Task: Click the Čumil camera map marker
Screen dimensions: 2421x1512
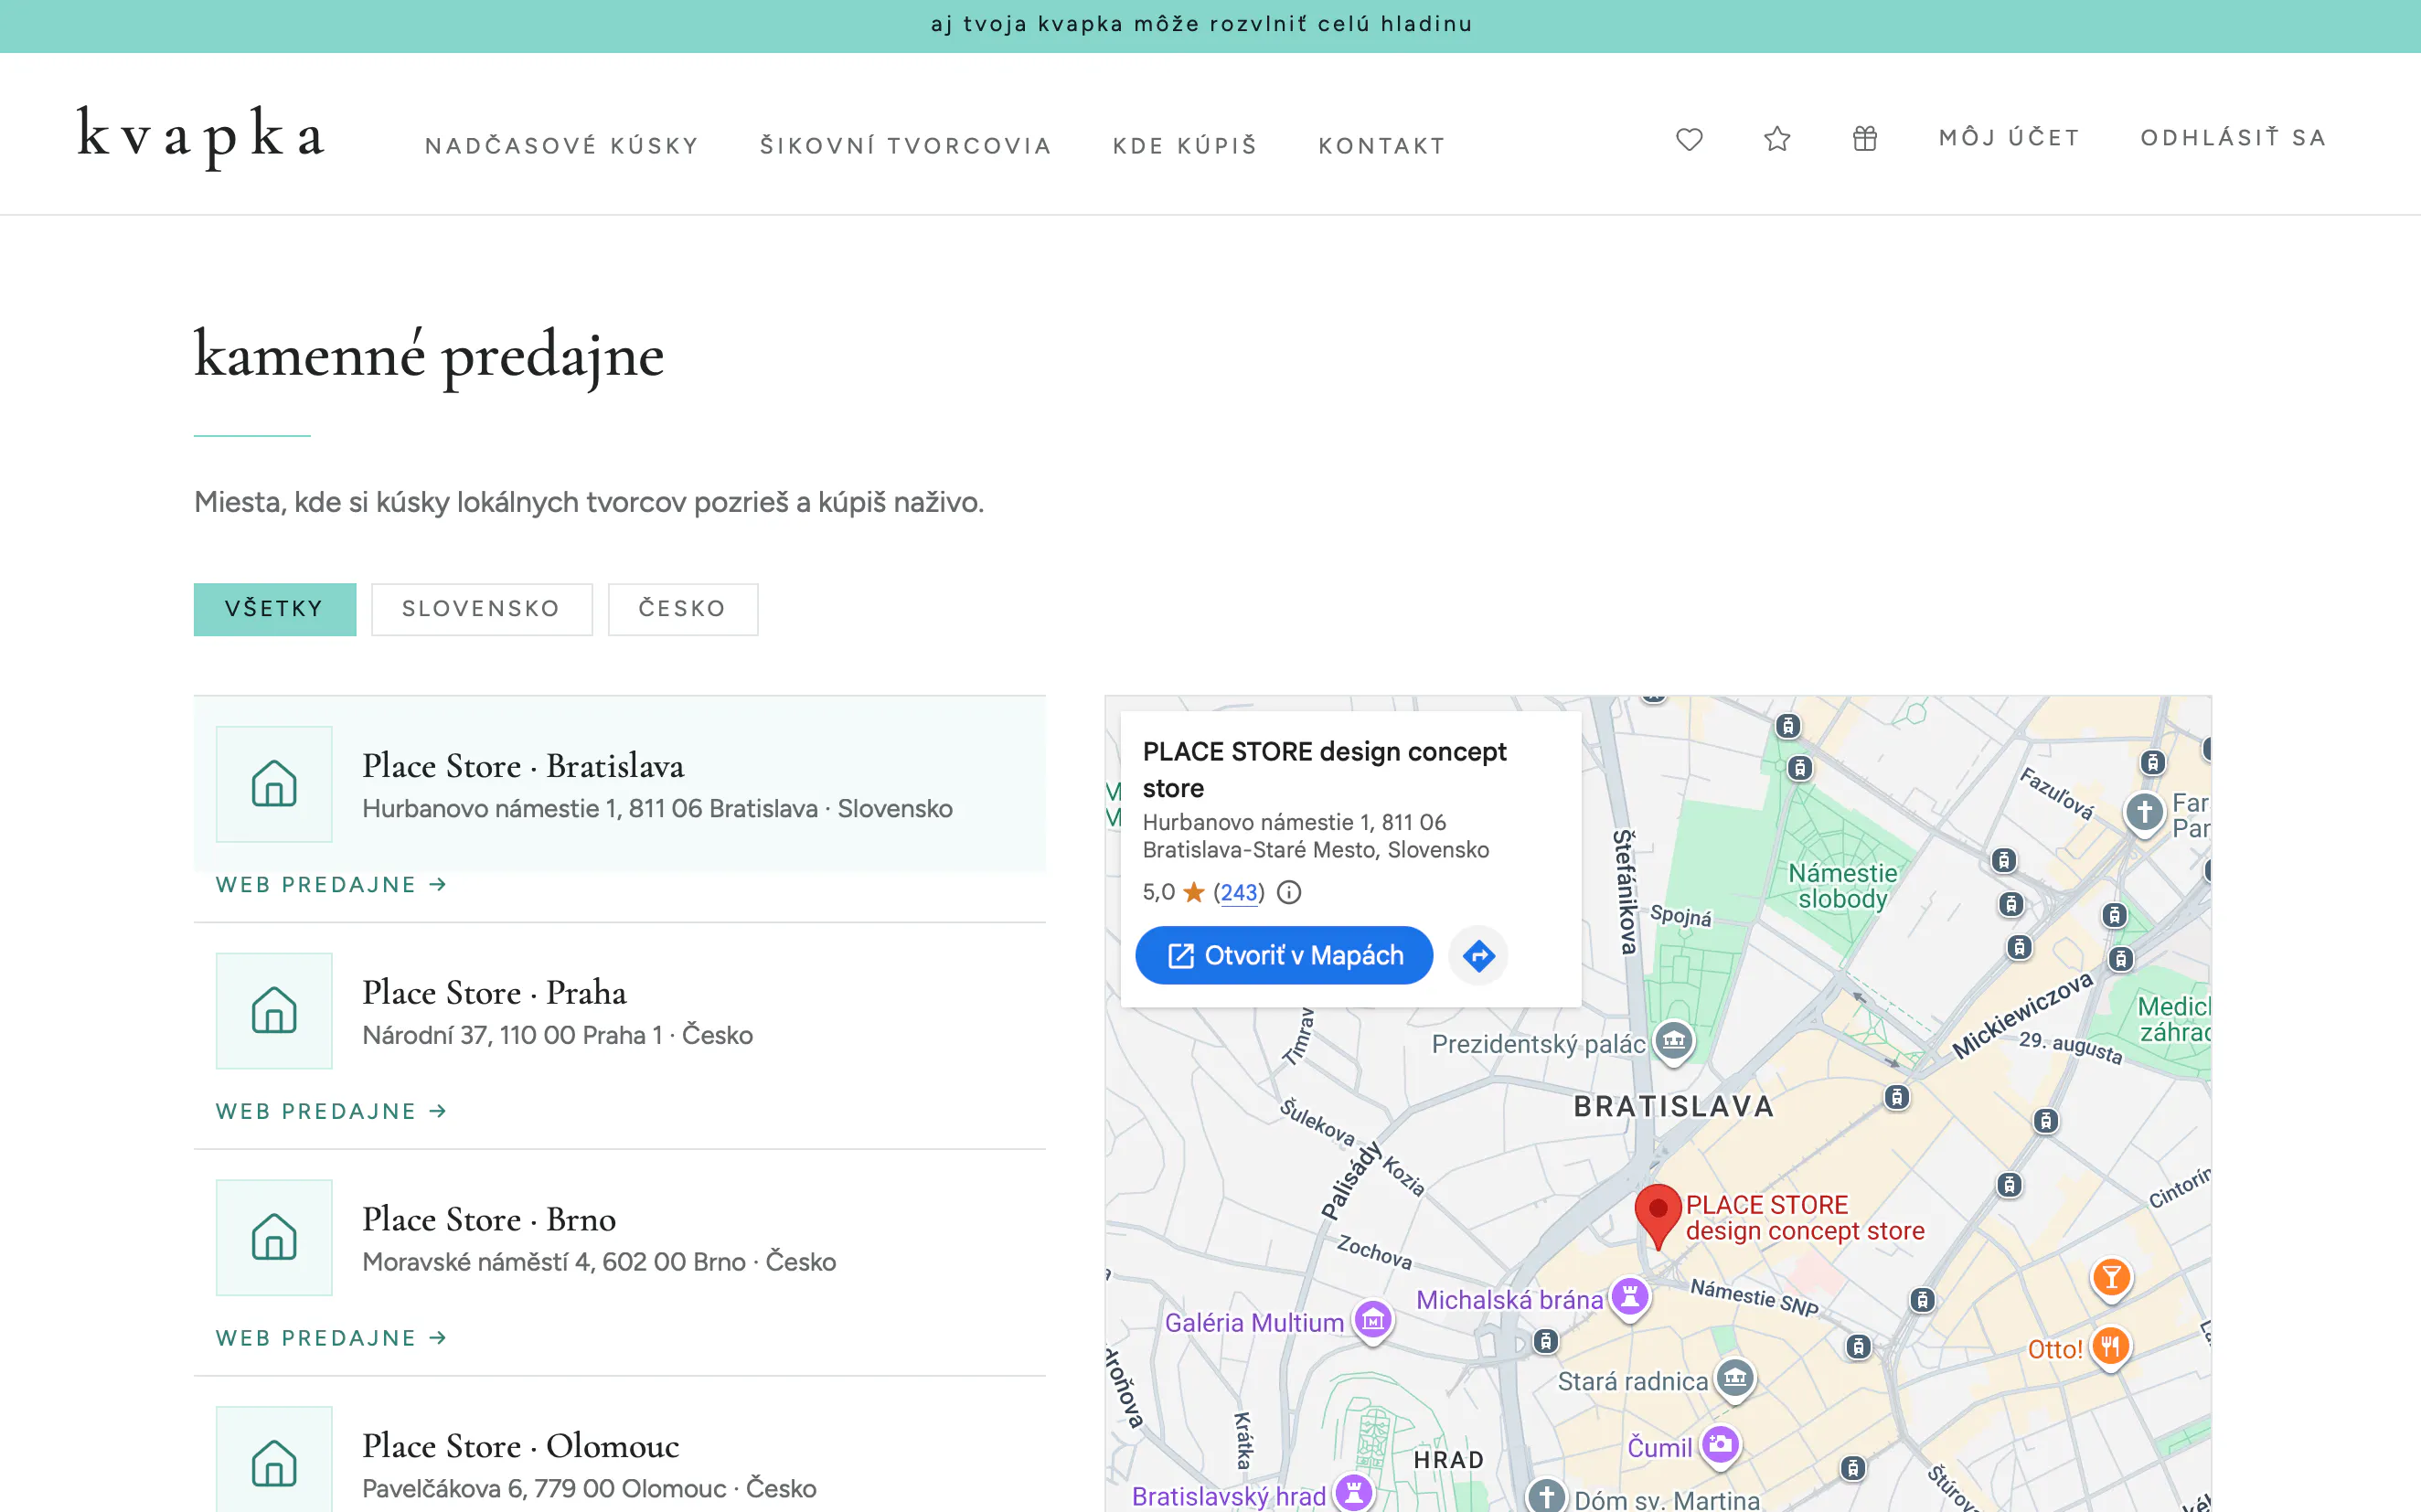Action: 1720,1445
